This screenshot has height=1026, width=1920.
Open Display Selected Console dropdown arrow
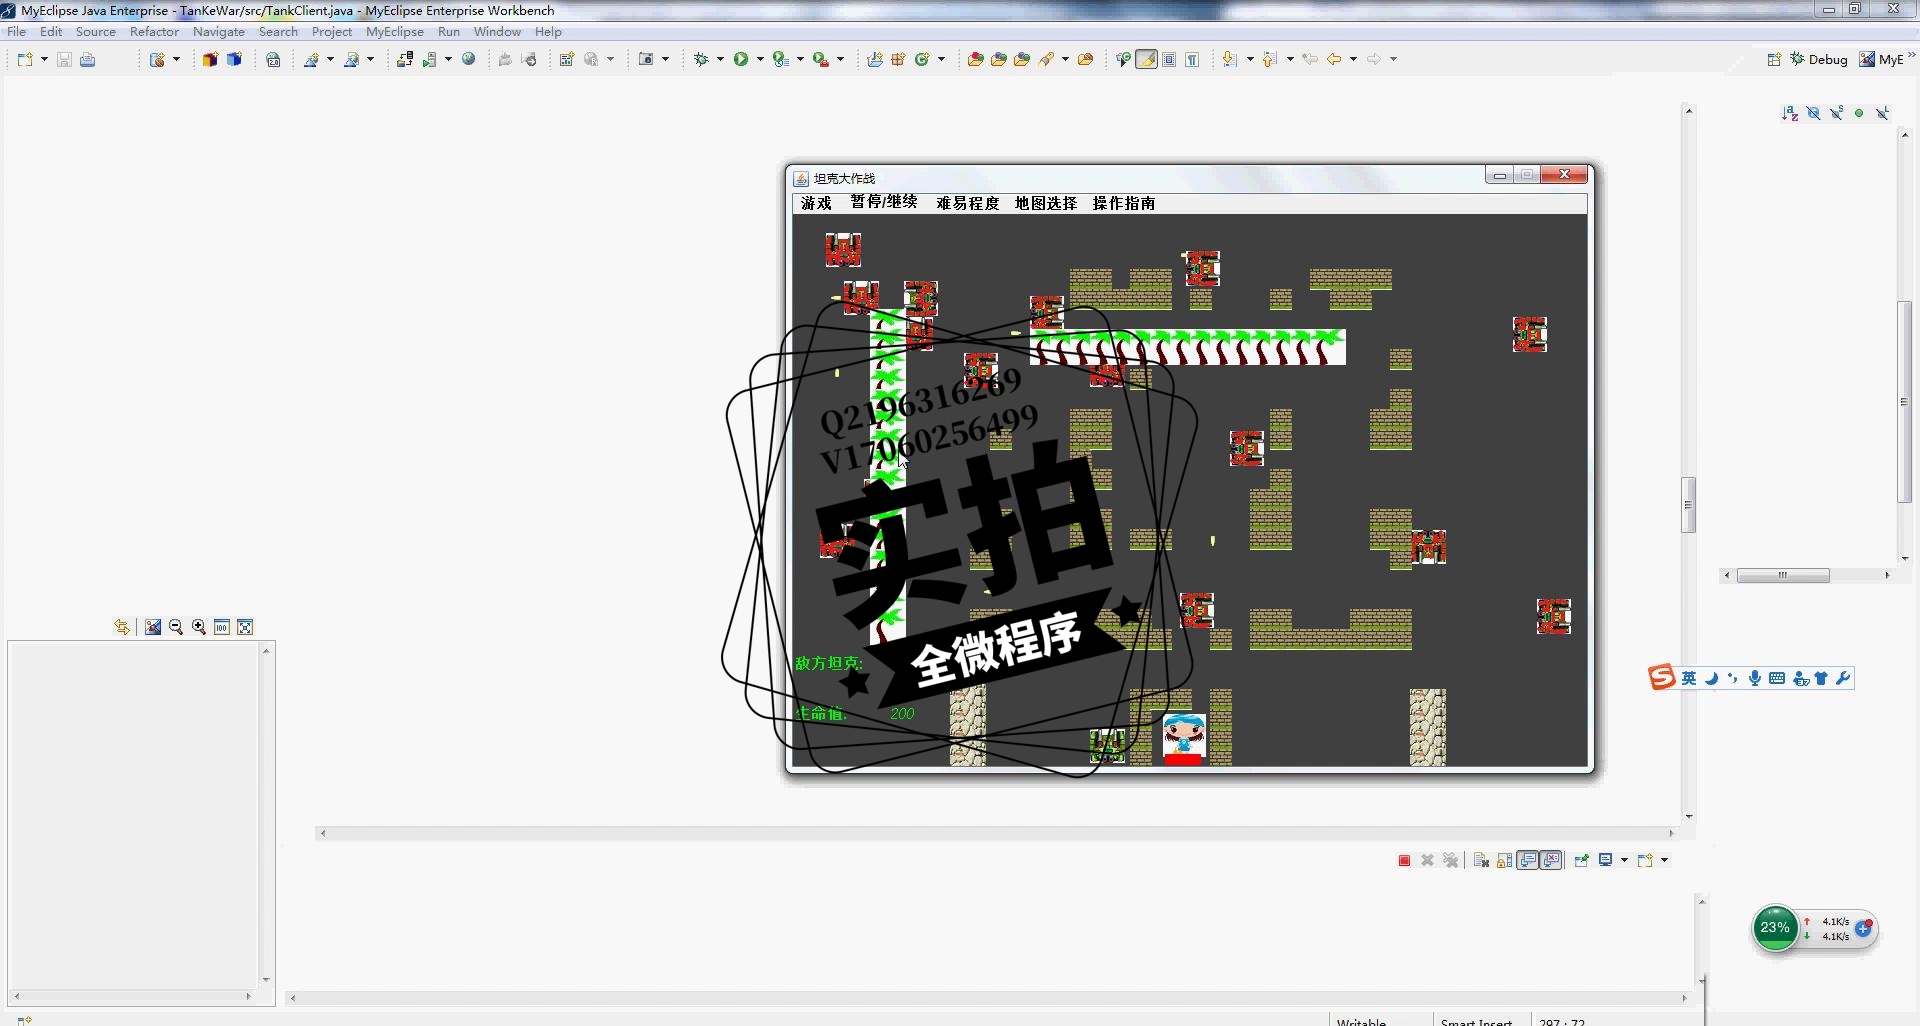tap(1624, 860)
